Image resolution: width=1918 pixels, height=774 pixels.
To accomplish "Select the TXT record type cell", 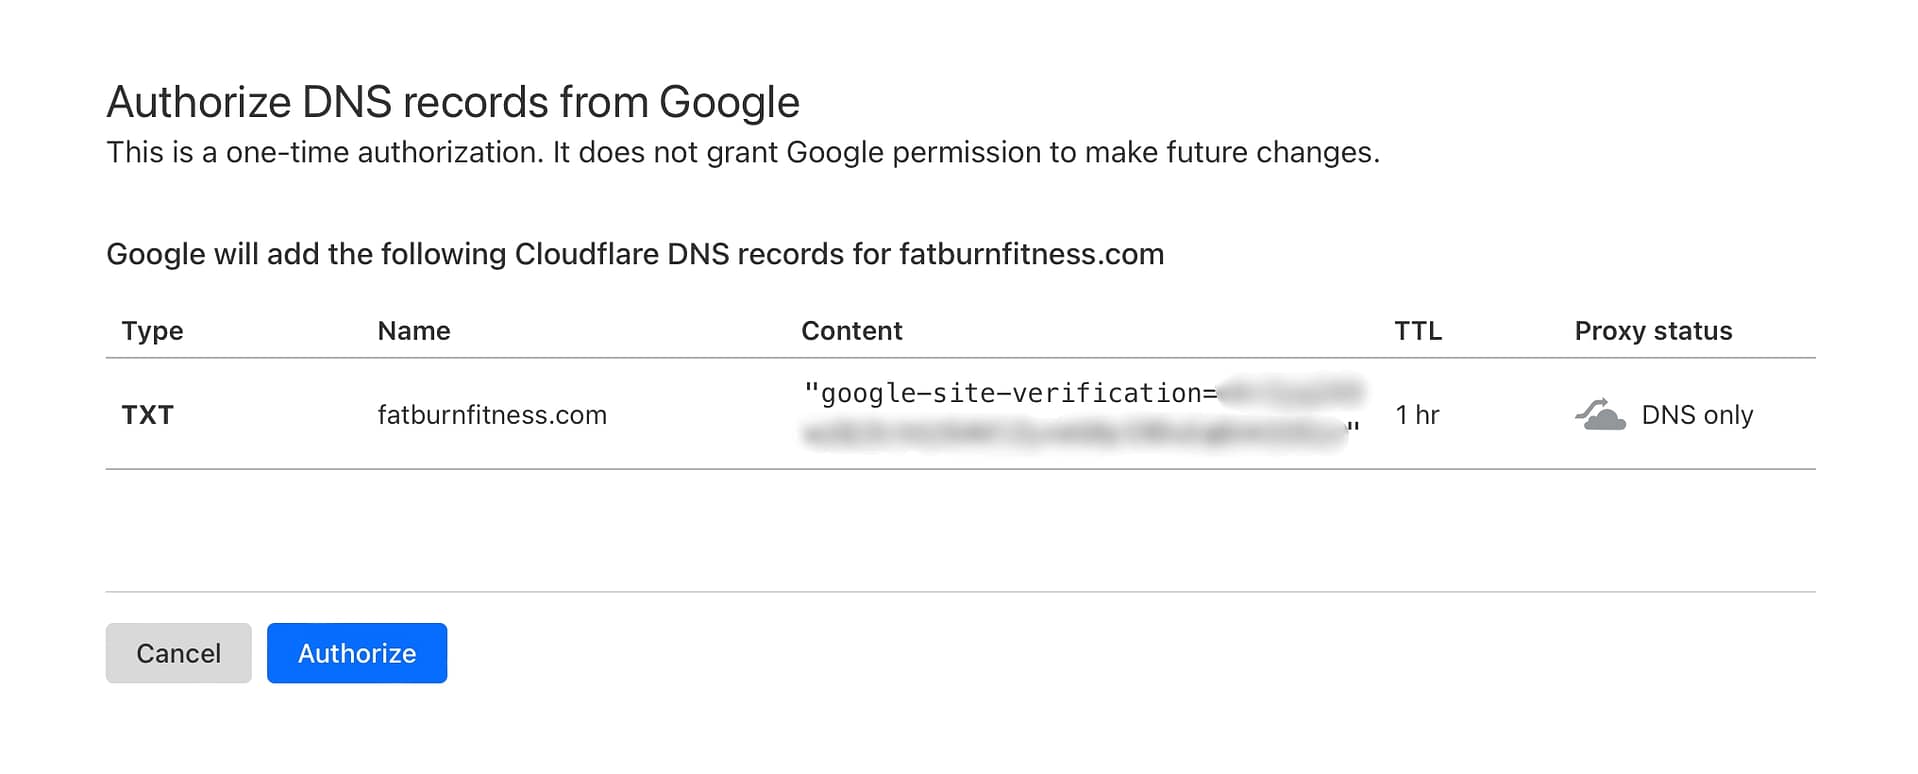I will tap(147, 415).
